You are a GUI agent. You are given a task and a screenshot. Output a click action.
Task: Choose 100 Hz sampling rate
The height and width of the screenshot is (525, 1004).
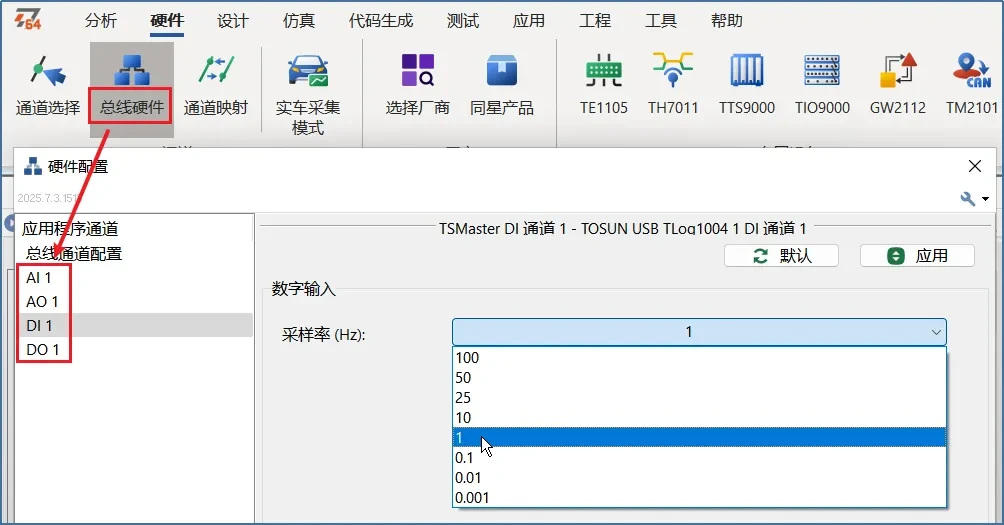[x=699, y=357]
